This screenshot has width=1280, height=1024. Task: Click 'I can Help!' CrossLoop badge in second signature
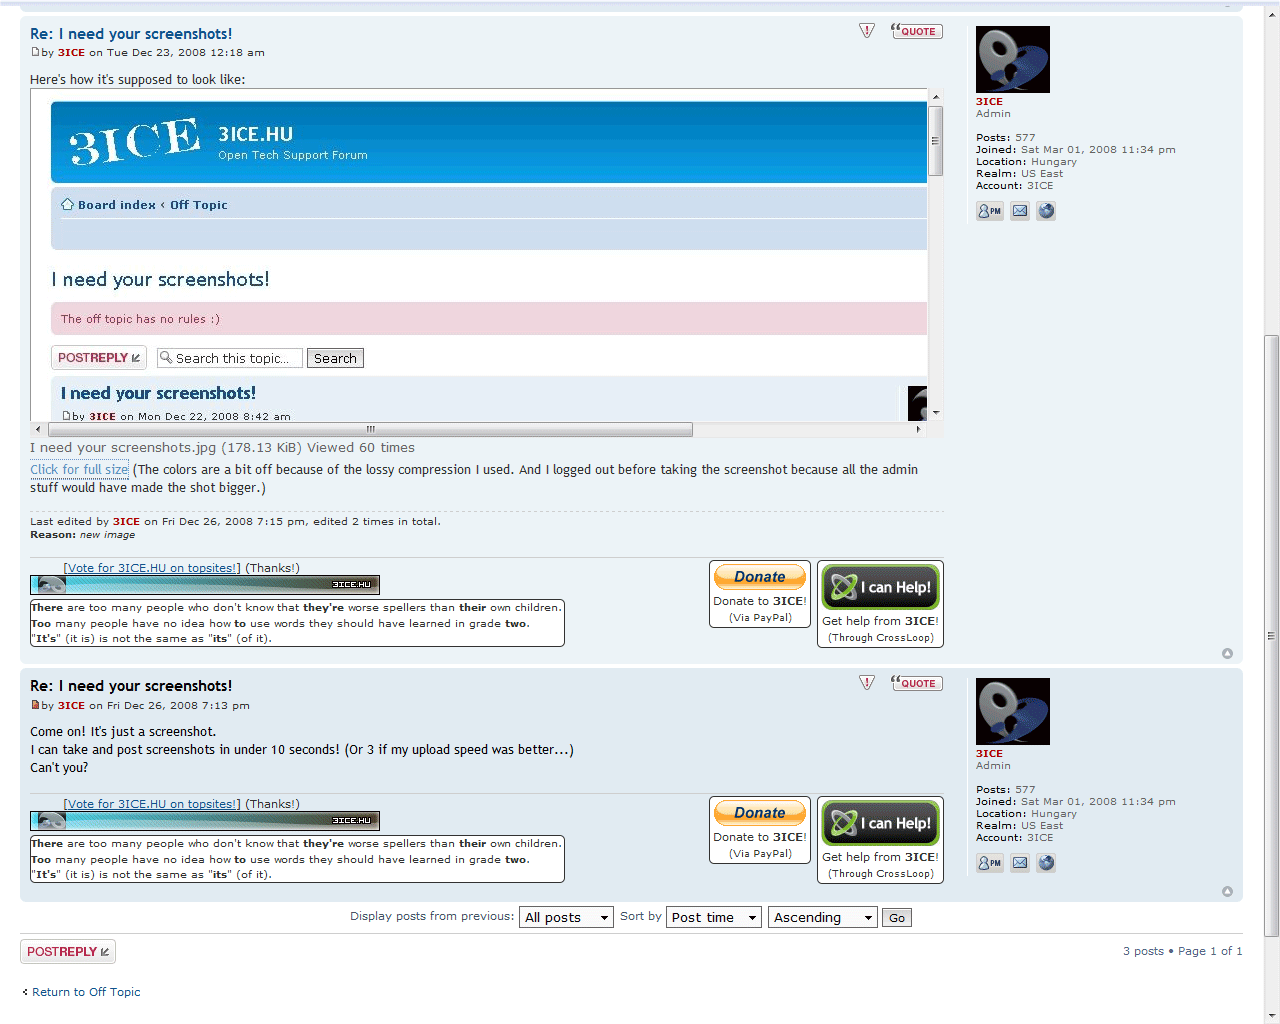click(x=880, y=823)
